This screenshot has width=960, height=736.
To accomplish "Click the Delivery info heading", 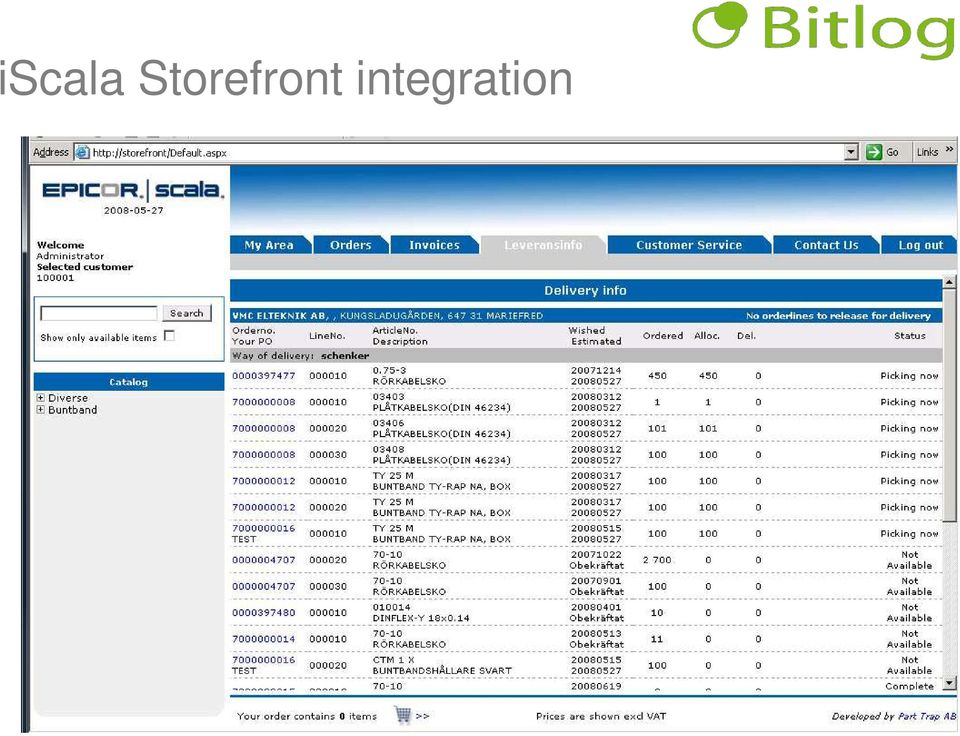I will coord(585,291).
